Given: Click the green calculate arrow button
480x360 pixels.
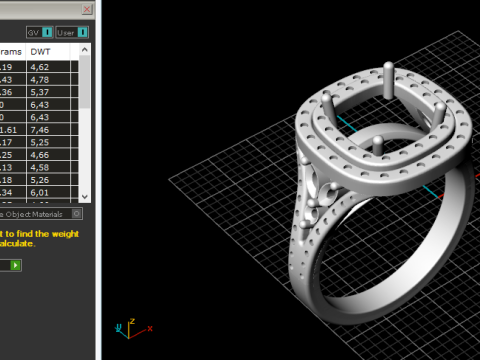Looking at the screenshot, I should (x=15, y=265).
